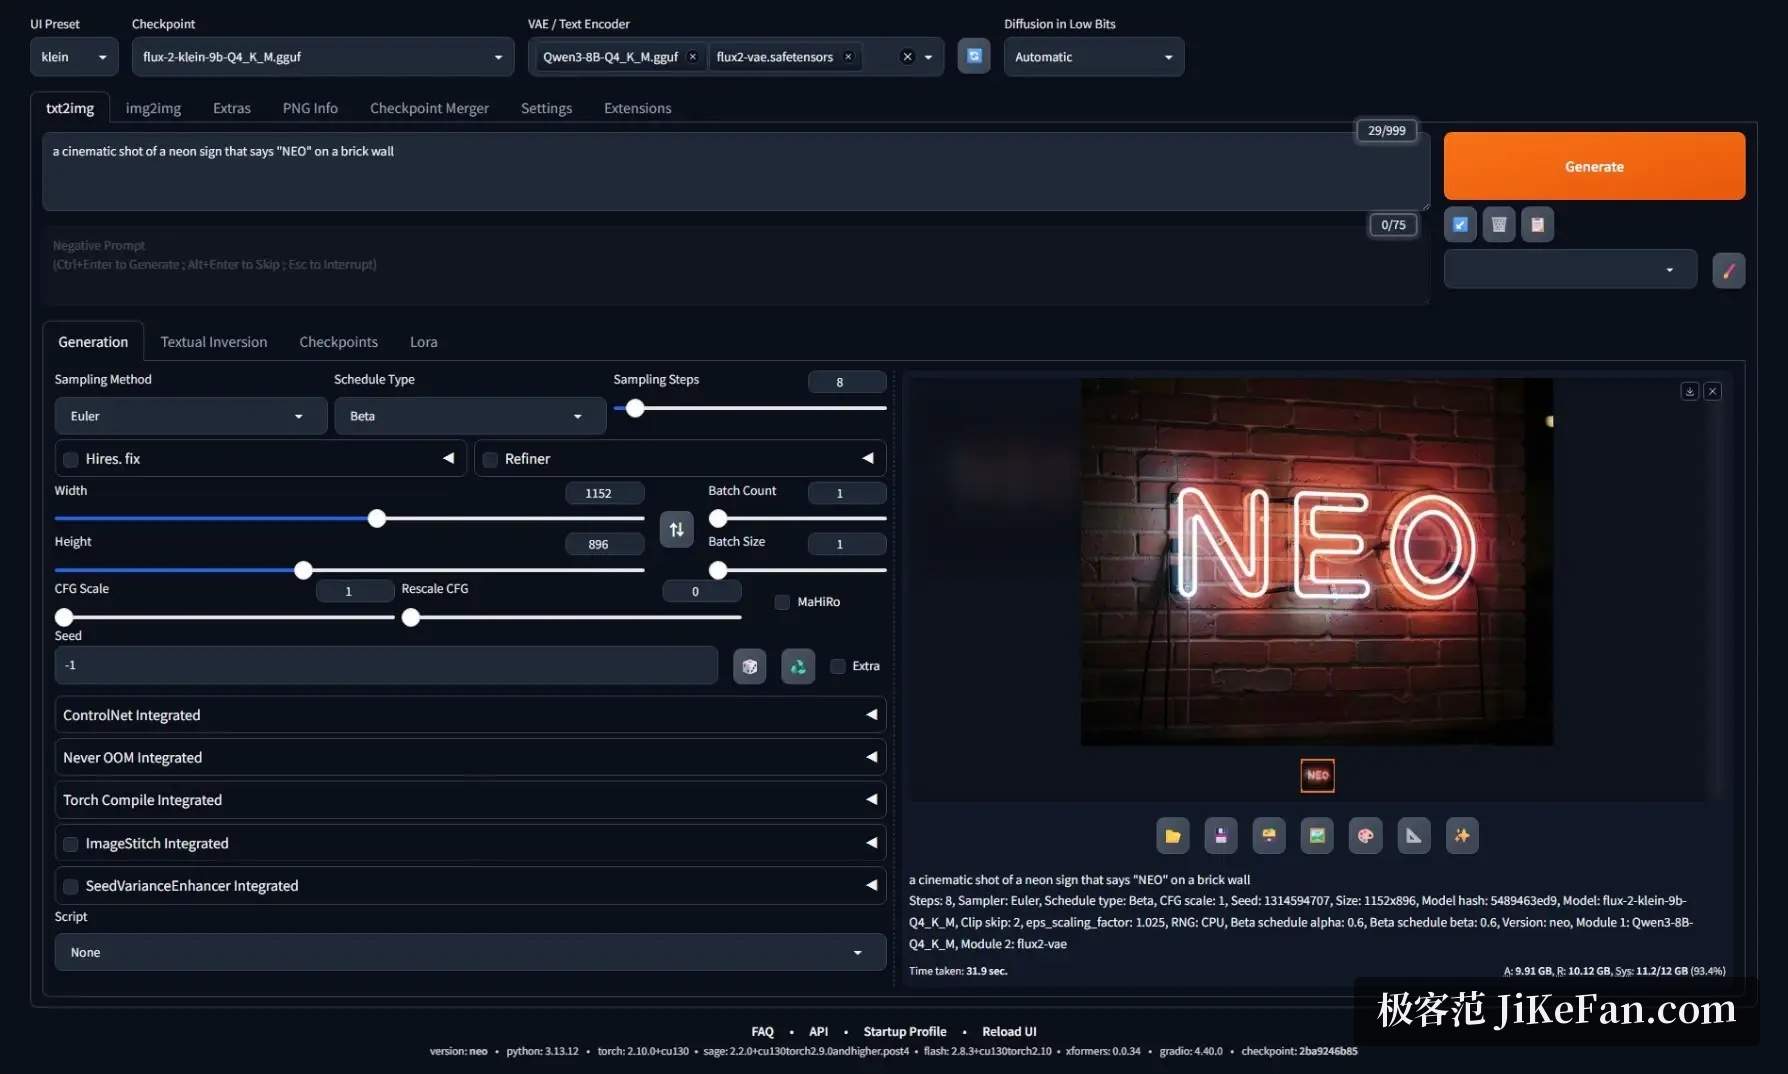Open the Checkpoint dropdown
The image size is (1788, 1074).
[323, 57]
